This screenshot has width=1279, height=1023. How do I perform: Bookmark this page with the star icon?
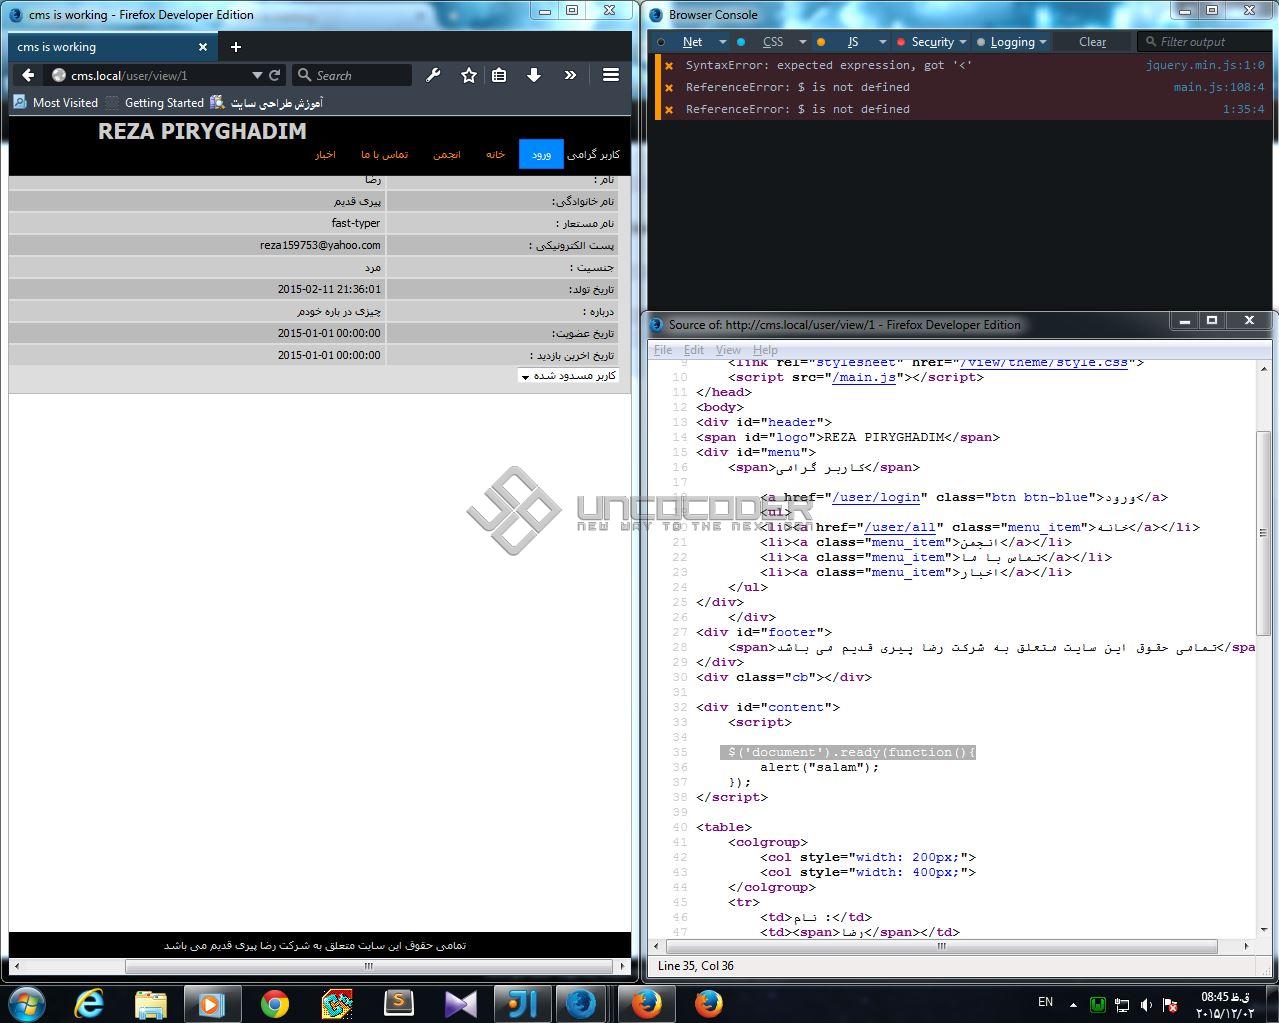tap(468, 75)
